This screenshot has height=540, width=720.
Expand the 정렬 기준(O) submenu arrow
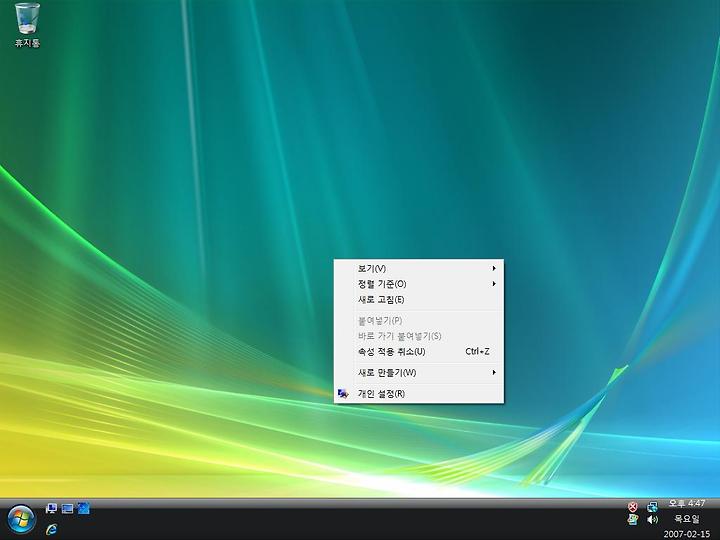coord(494,284)
